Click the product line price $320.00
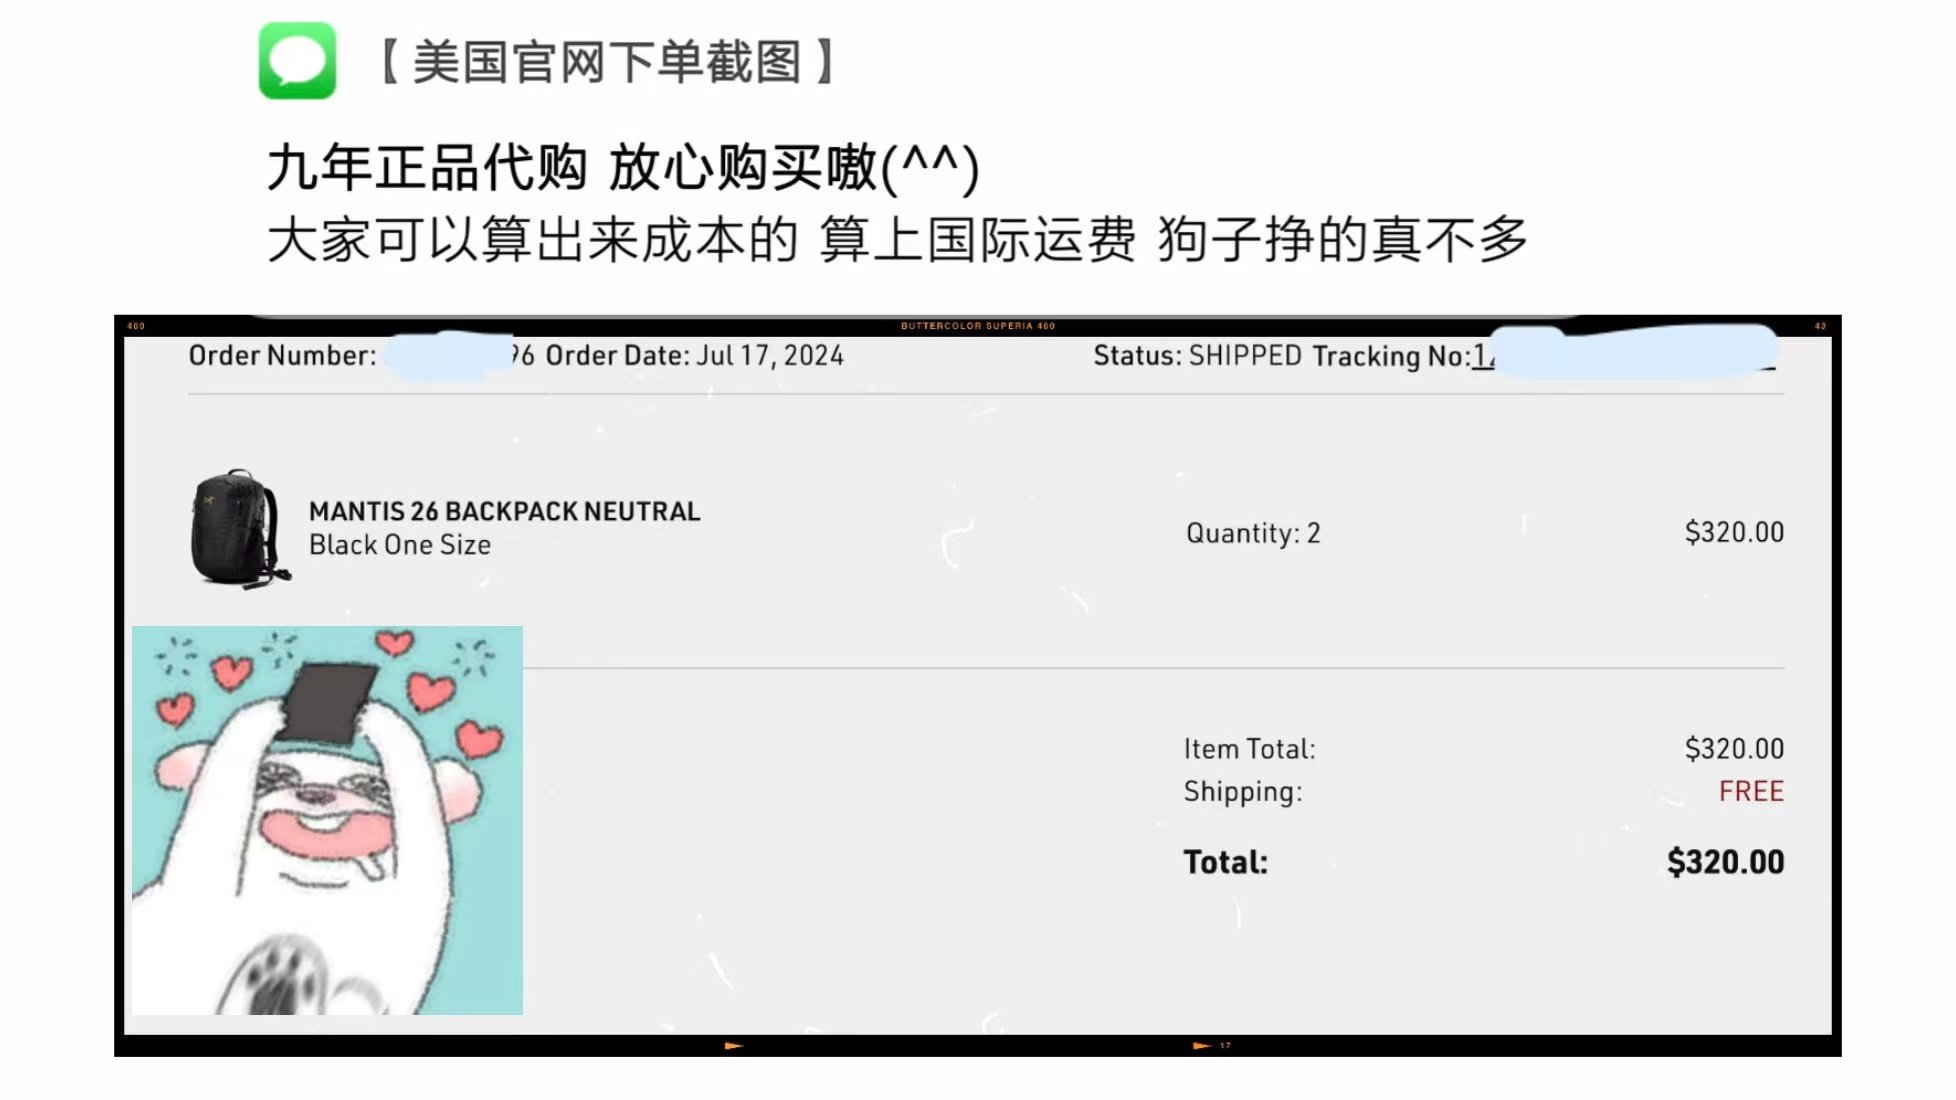 click(1734, 532)
